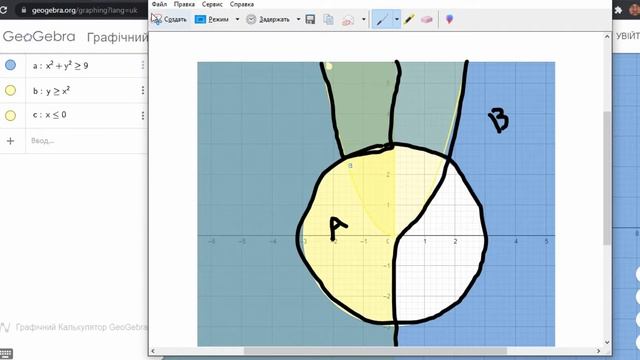The height and width of the screenshot is (360, 640).
Task: Select expression a: x² + y² ≥ 9
Action: 60,65
